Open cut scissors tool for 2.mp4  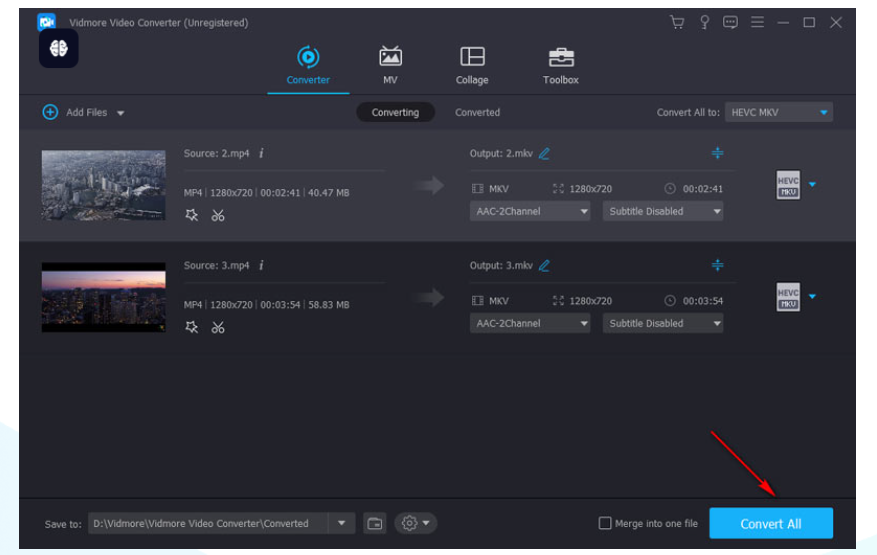coord(218,215)
